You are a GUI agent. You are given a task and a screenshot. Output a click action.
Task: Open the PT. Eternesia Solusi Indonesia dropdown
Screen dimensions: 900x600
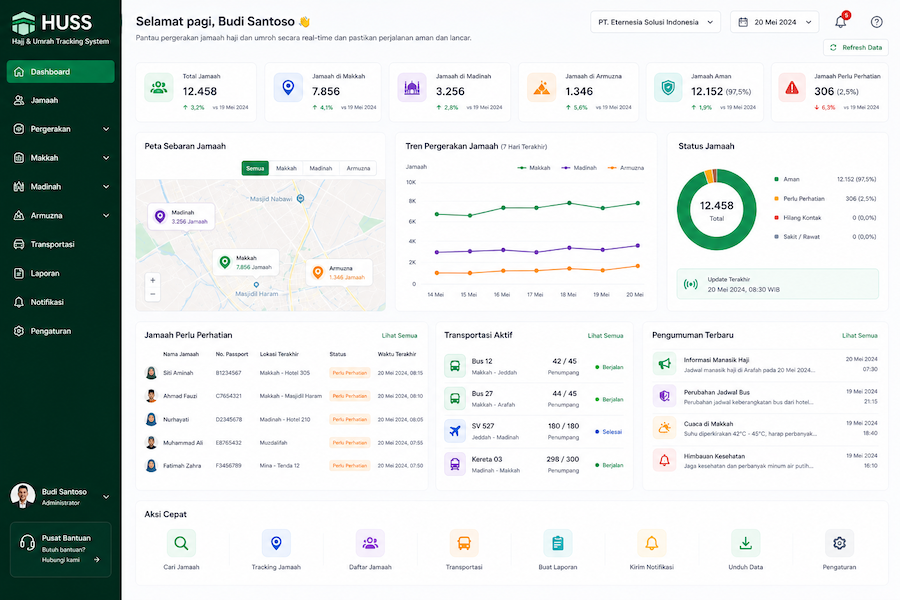pos(655,22)
